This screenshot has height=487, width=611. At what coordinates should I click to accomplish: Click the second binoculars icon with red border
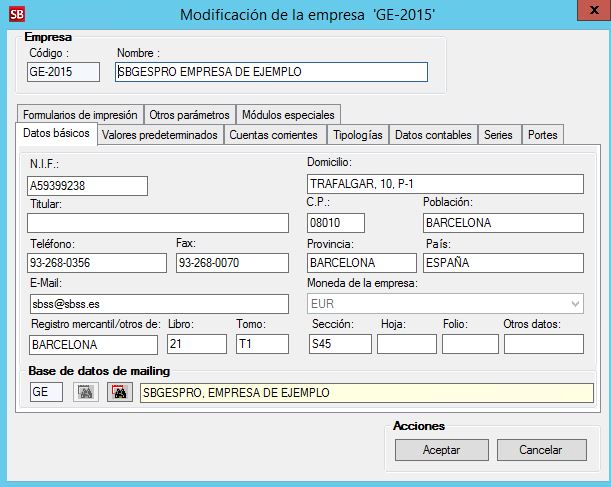(x=120, y=392)
